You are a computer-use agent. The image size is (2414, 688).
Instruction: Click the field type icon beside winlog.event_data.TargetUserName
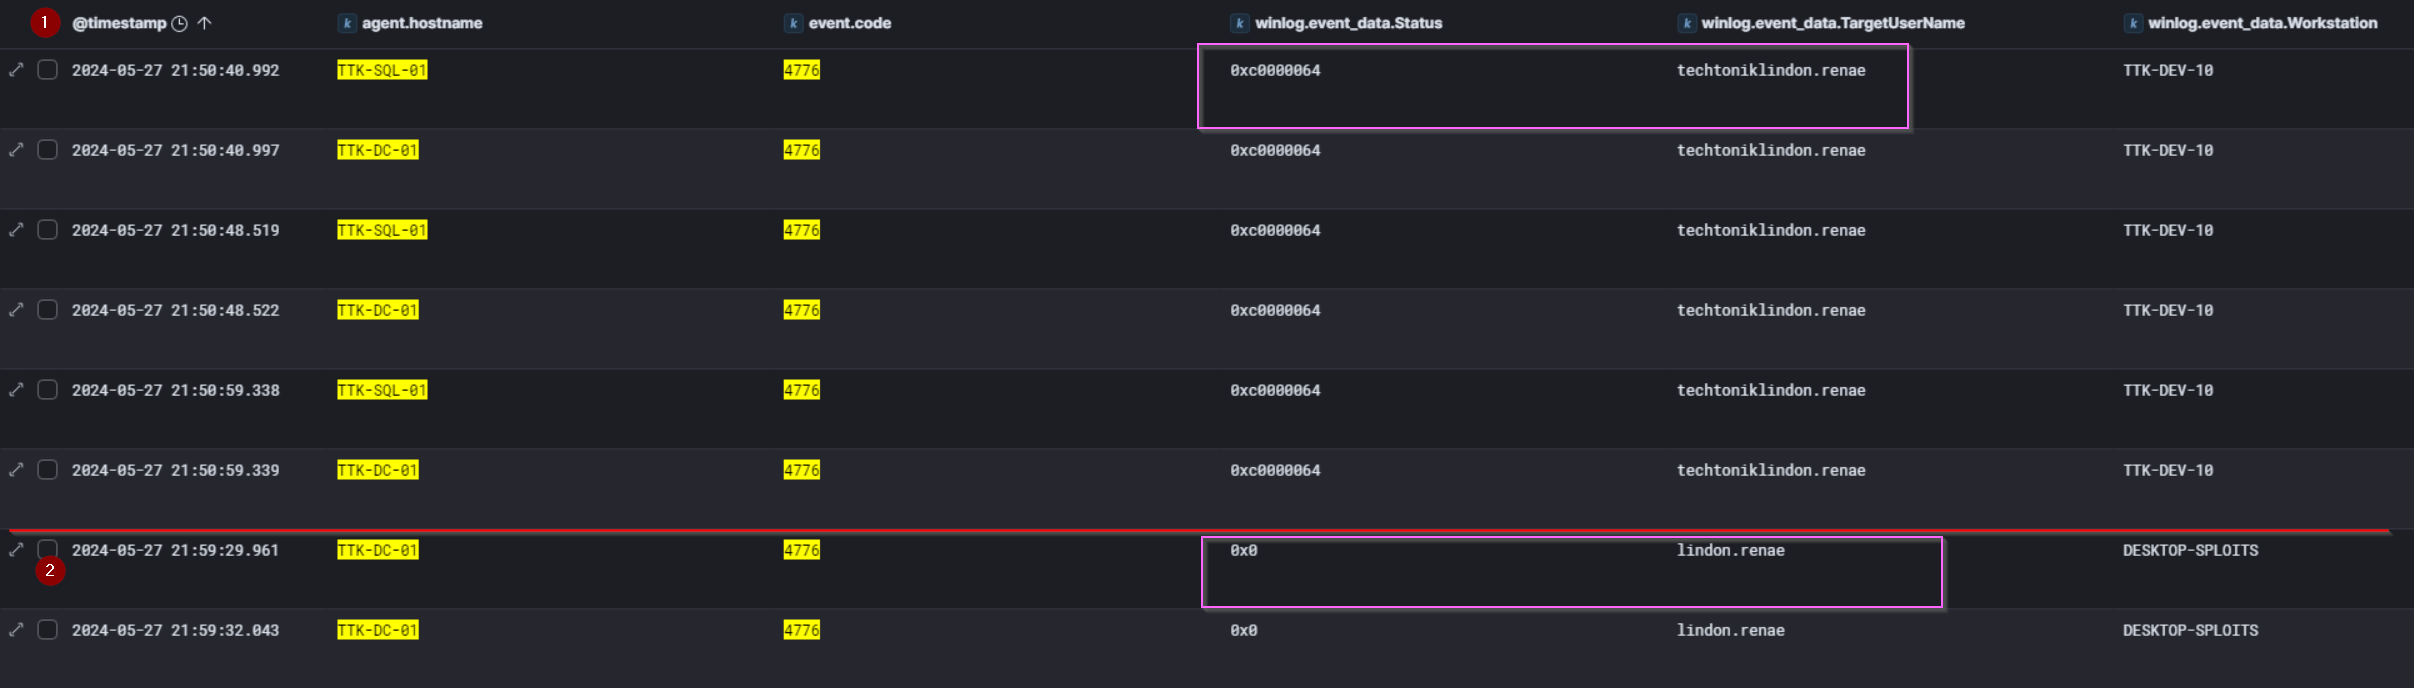click(1687, 23)
